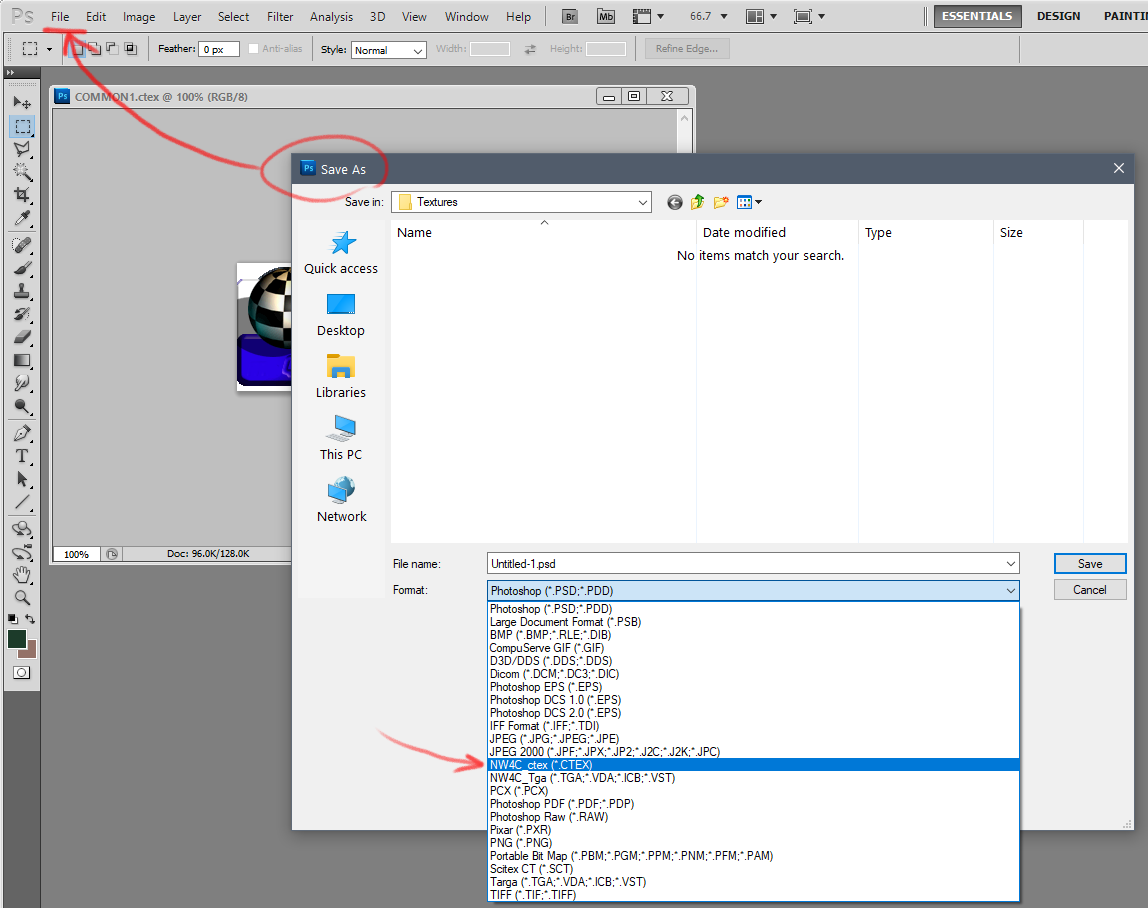This screenshot has width=1148, height=908.
Task: Select the Move tool
Action: click(22, 103)
